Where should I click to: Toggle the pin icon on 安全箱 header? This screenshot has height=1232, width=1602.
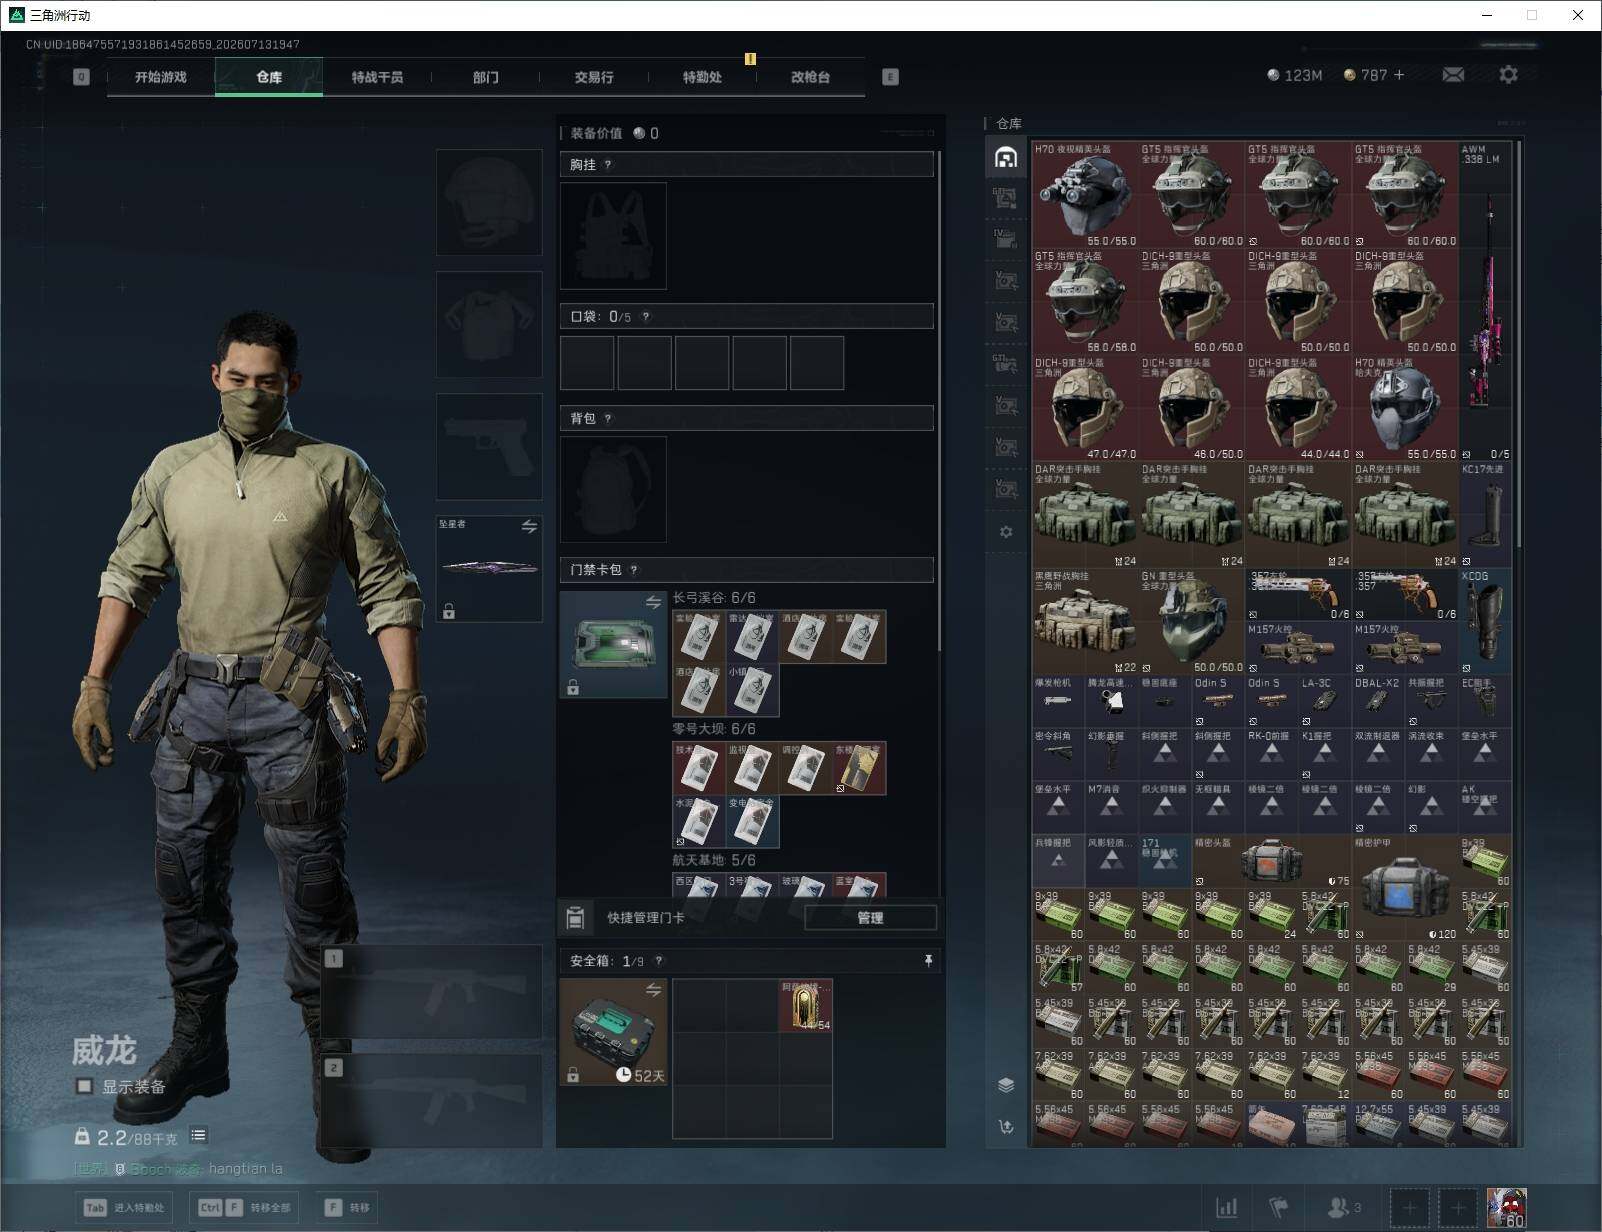928,960
